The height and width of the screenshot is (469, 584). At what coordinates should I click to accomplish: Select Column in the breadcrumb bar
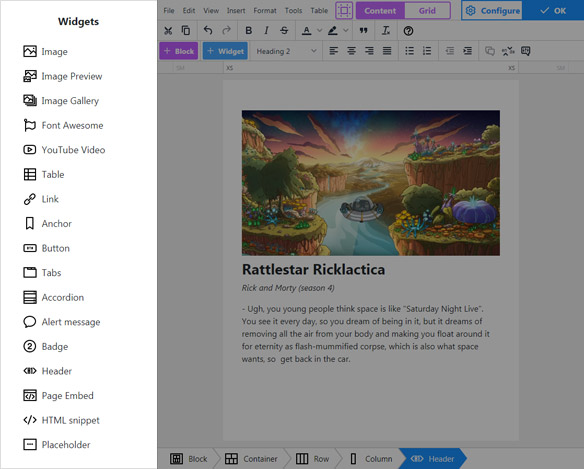pyautogui.click(x=371, y=459)
